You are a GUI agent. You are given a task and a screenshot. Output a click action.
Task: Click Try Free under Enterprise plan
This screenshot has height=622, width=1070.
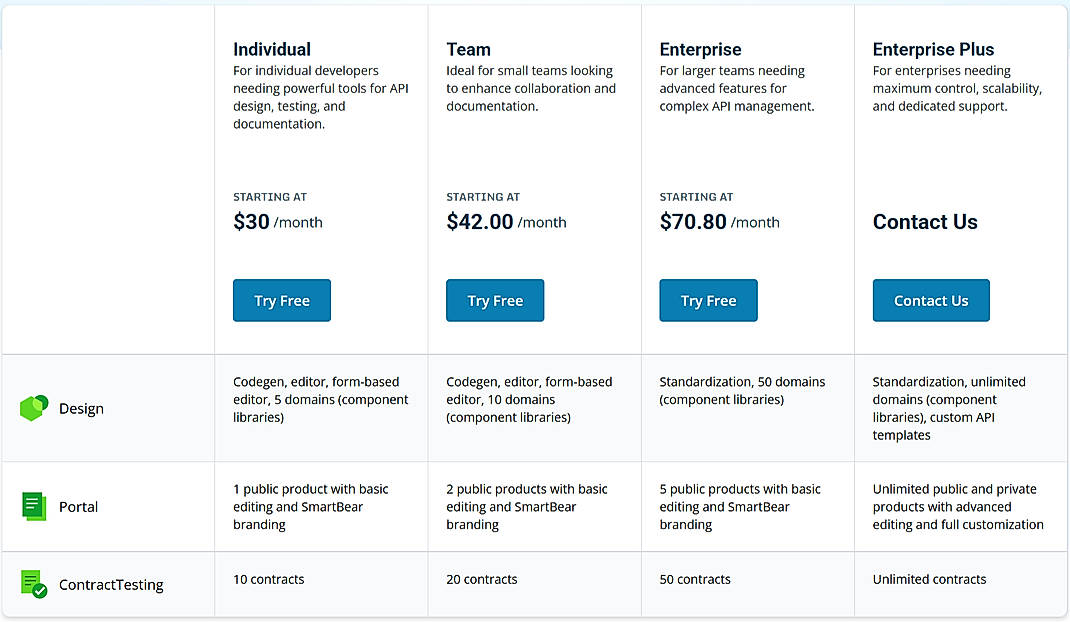tap(708, 300)
